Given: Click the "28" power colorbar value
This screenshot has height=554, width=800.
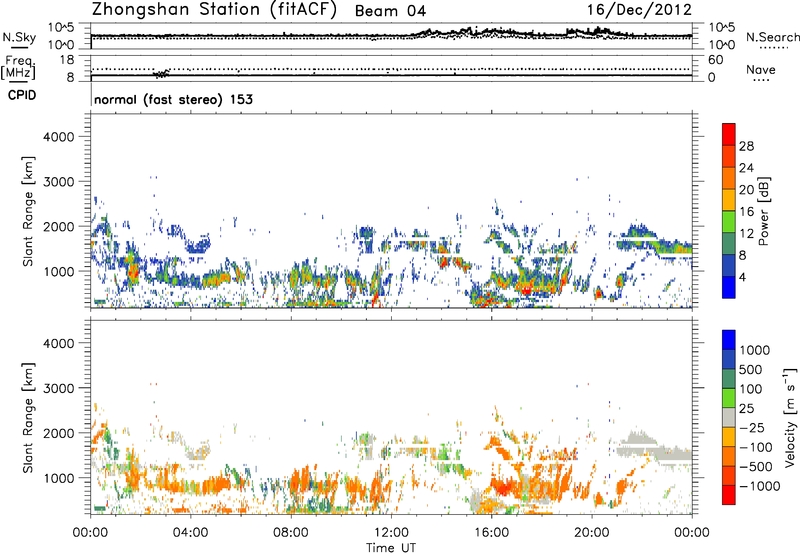Looking at the screenshot, I should tap(746, 146).
